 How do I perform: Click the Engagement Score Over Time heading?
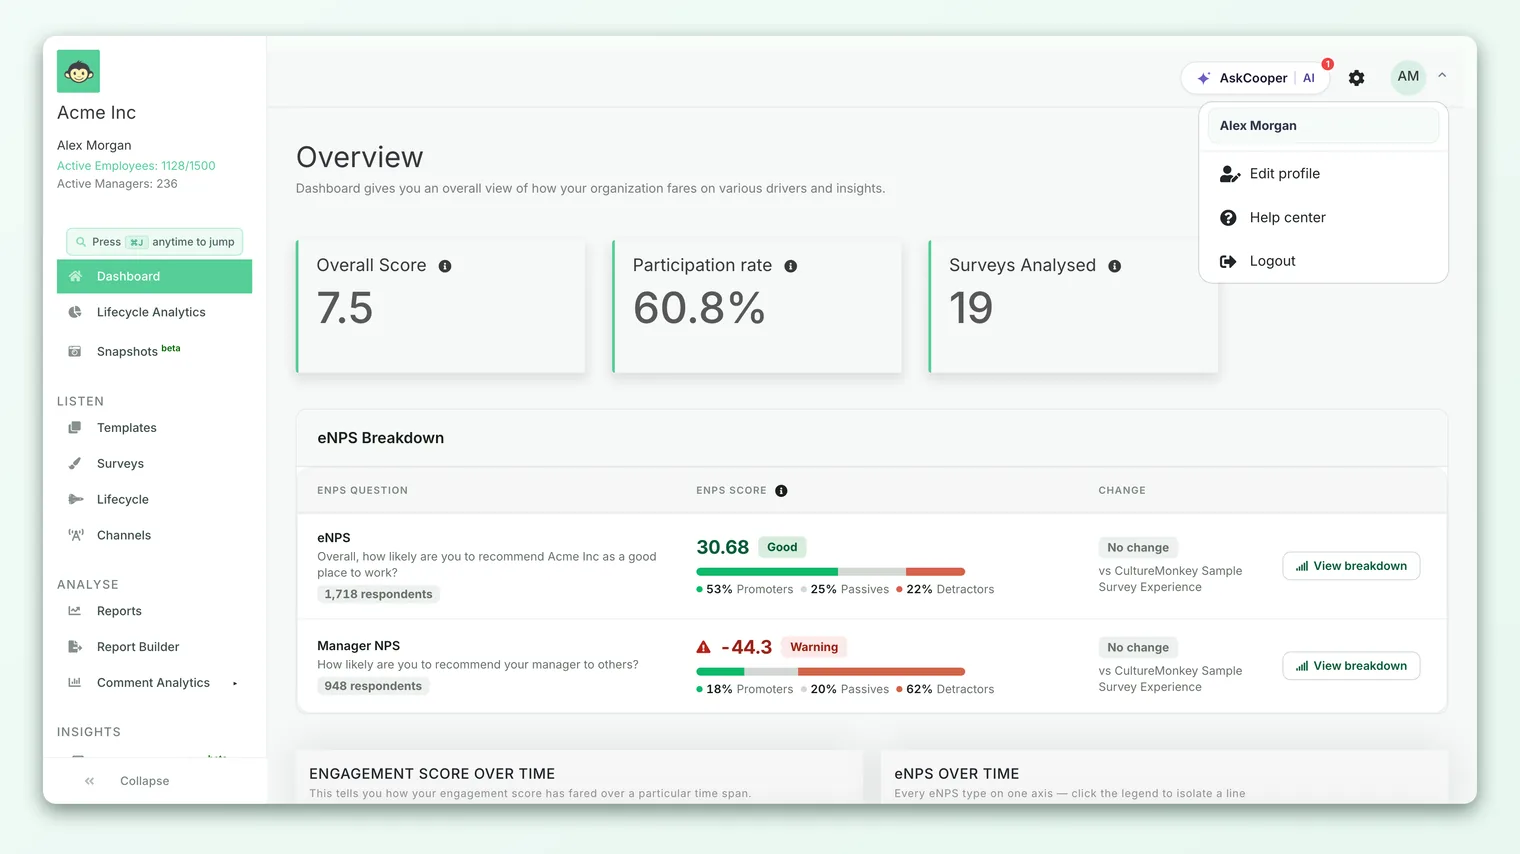pos(432,774)
